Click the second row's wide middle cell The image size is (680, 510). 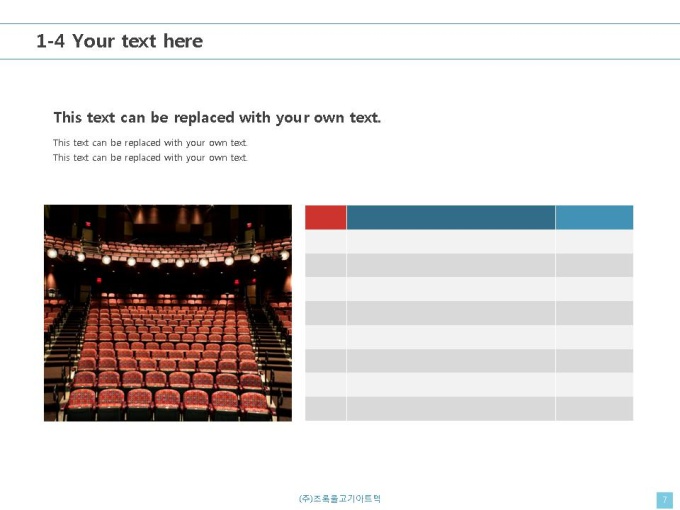[451, 265]
